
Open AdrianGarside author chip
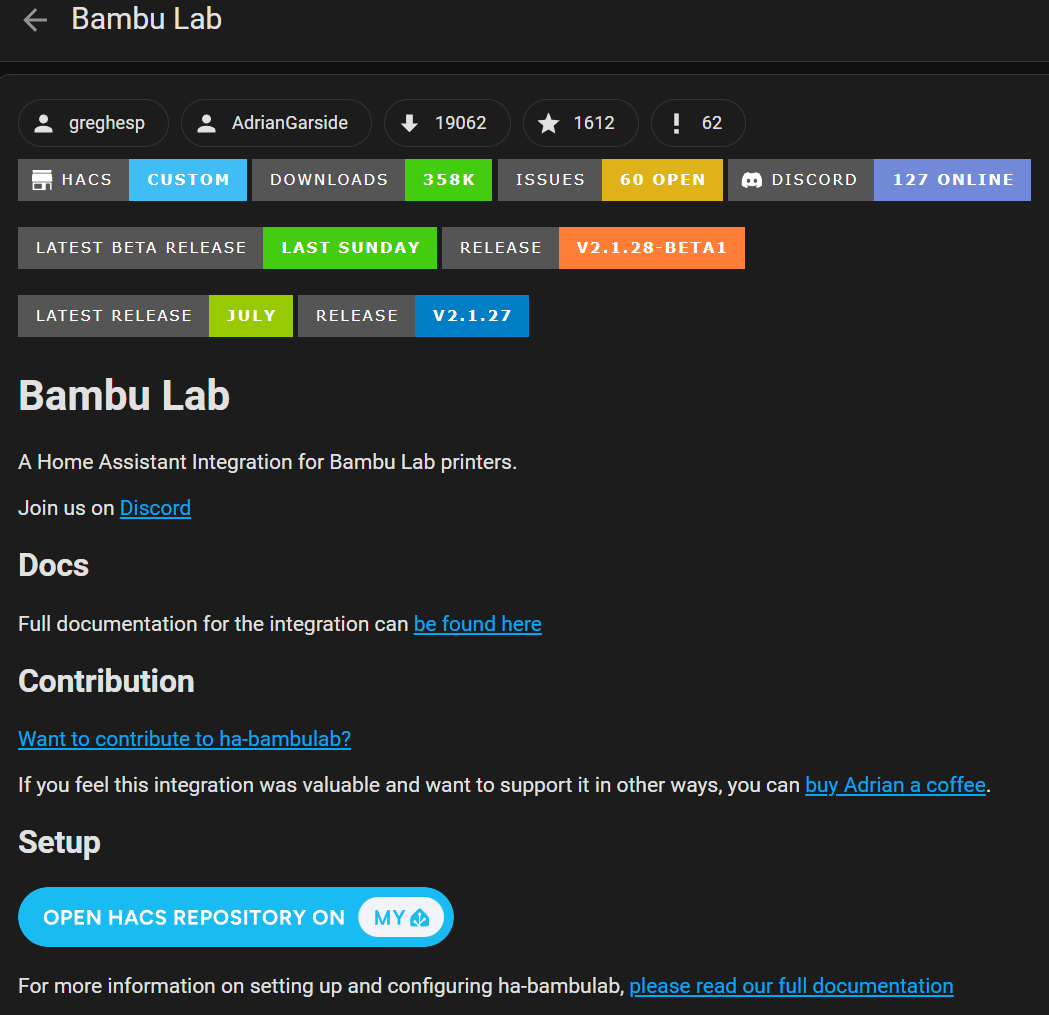[x=276, y=123]
